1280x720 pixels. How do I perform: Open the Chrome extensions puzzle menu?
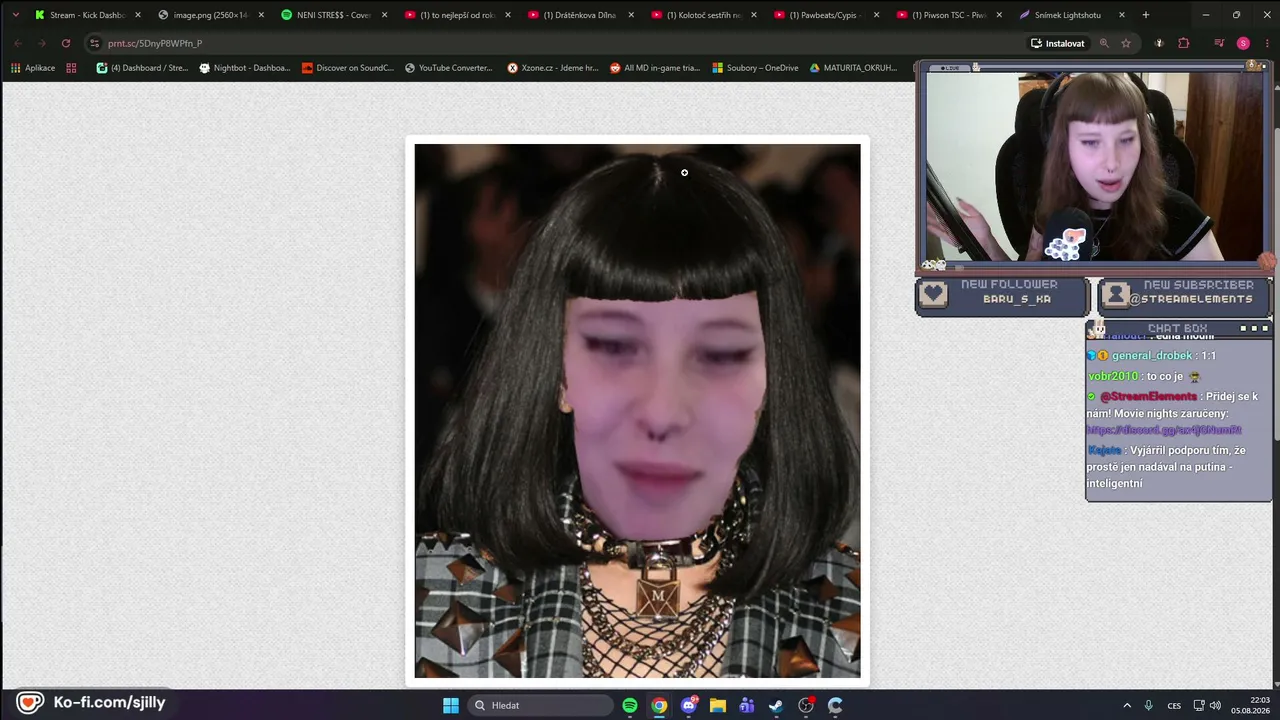point(1184,43)
